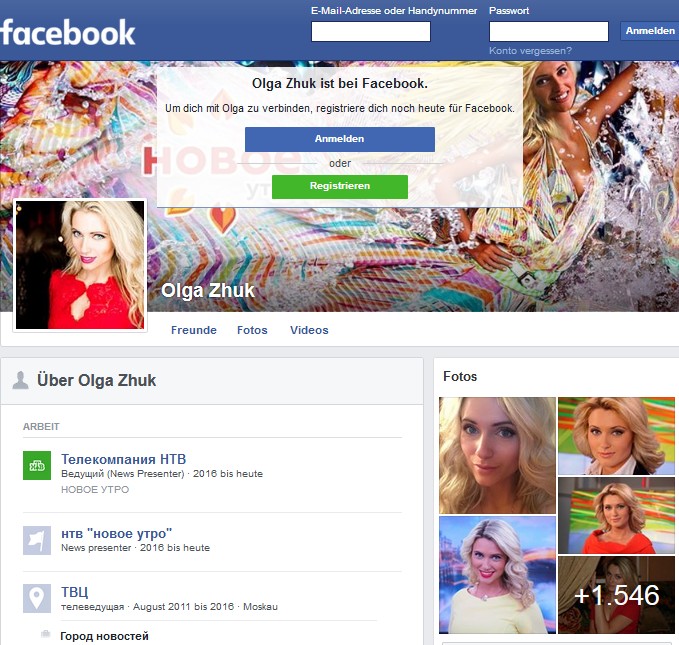
Task: Click the person silhouette icon in About header
Action: (x=20, y=380)
